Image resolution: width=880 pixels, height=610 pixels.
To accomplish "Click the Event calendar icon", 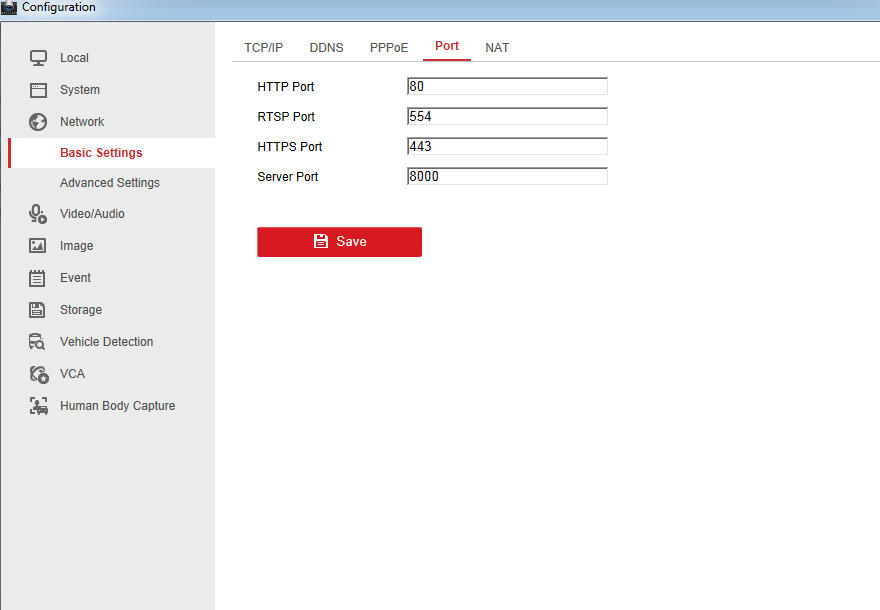I will click(38, 278).
